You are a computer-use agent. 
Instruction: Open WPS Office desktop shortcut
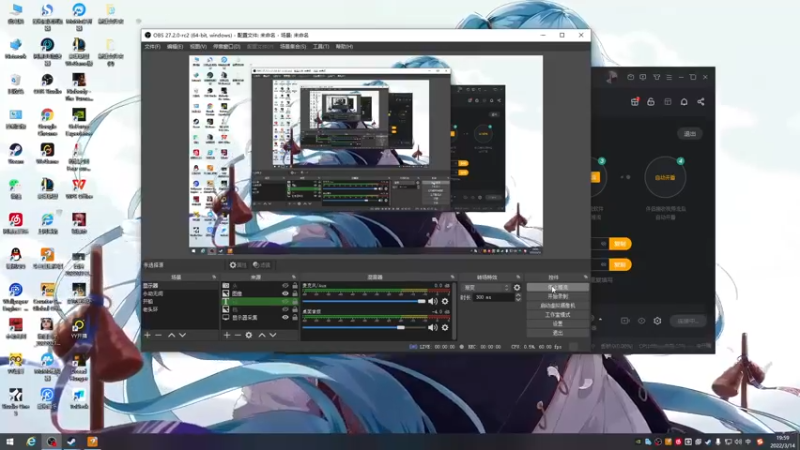click(x=79, y=188)
